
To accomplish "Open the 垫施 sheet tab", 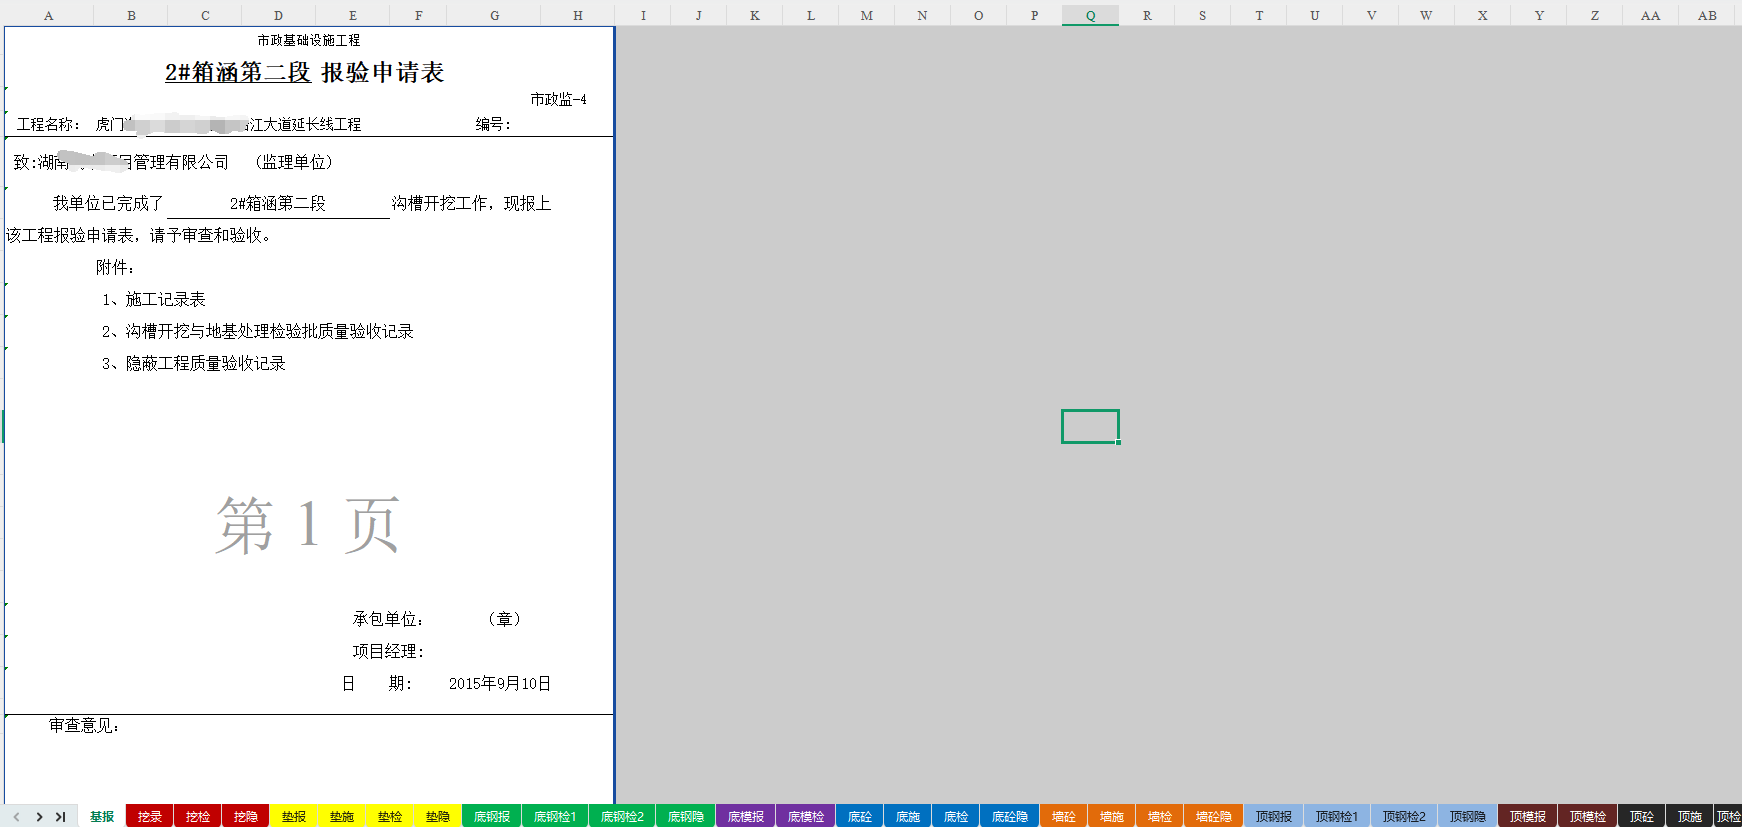I will coord(342,817).
